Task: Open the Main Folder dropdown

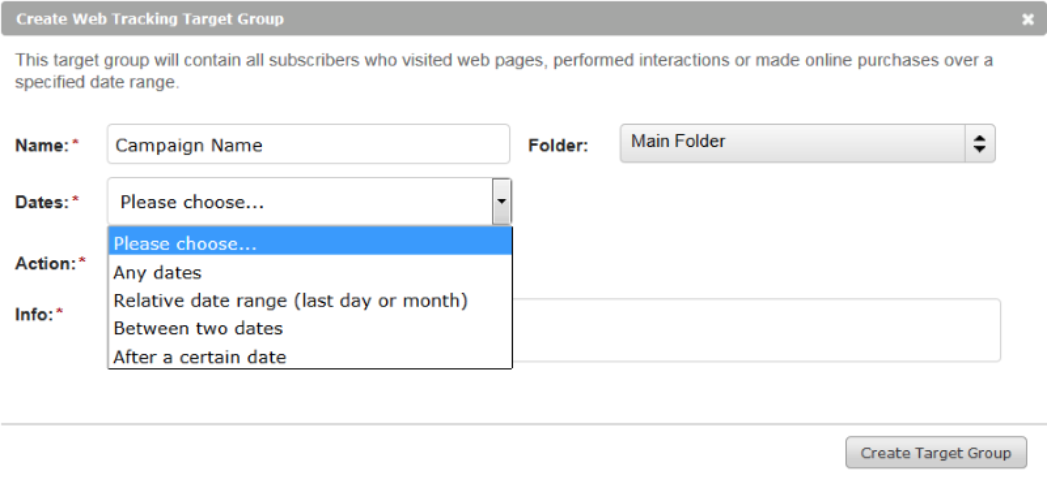Action: pos(807,143)
